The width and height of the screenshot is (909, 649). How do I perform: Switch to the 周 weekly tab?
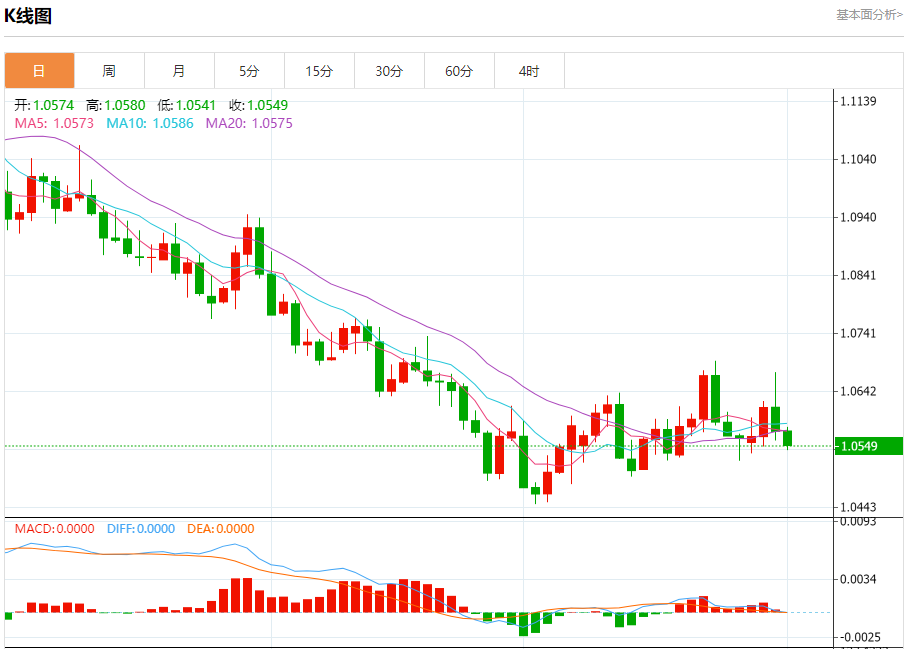pyautogui.click(x=110, y=71)
